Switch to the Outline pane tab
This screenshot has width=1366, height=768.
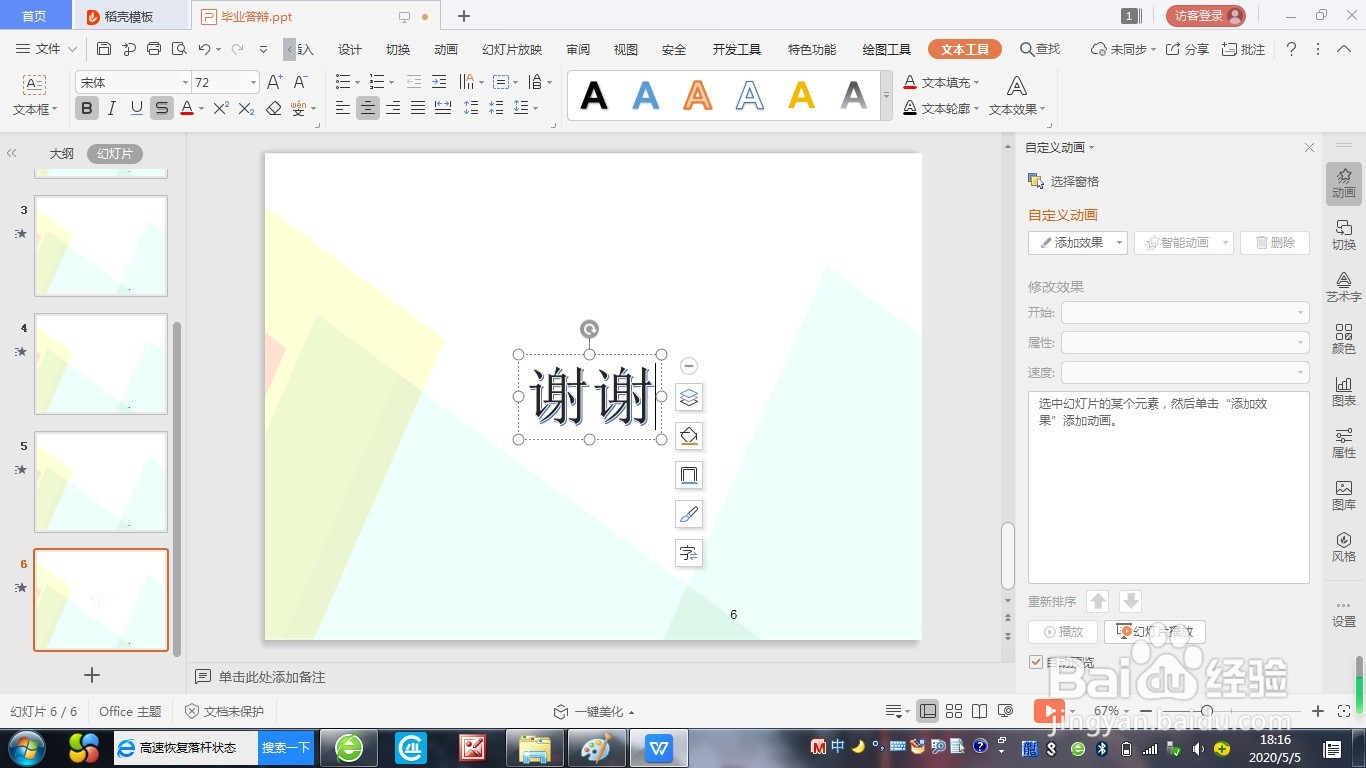point(62,153)
